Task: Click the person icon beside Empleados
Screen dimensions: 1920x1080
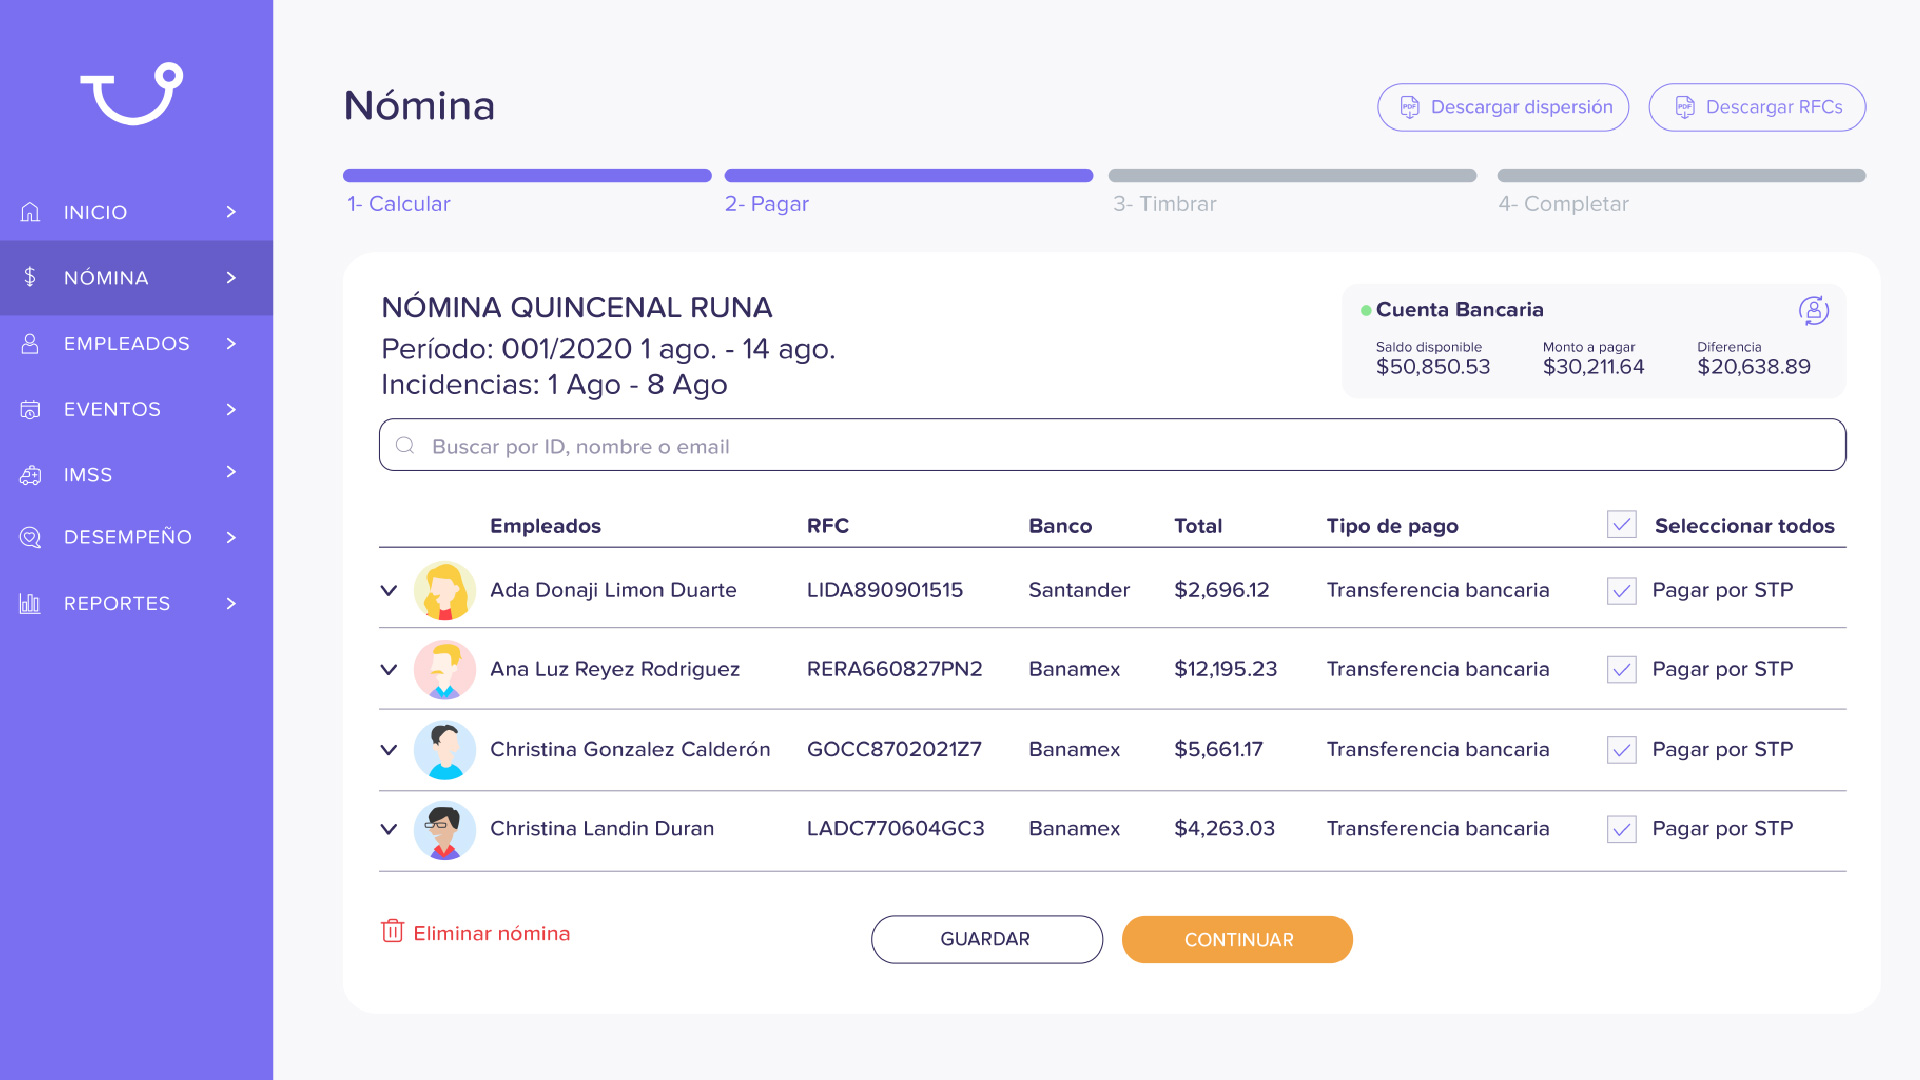Action: click(x=30, y=343)
